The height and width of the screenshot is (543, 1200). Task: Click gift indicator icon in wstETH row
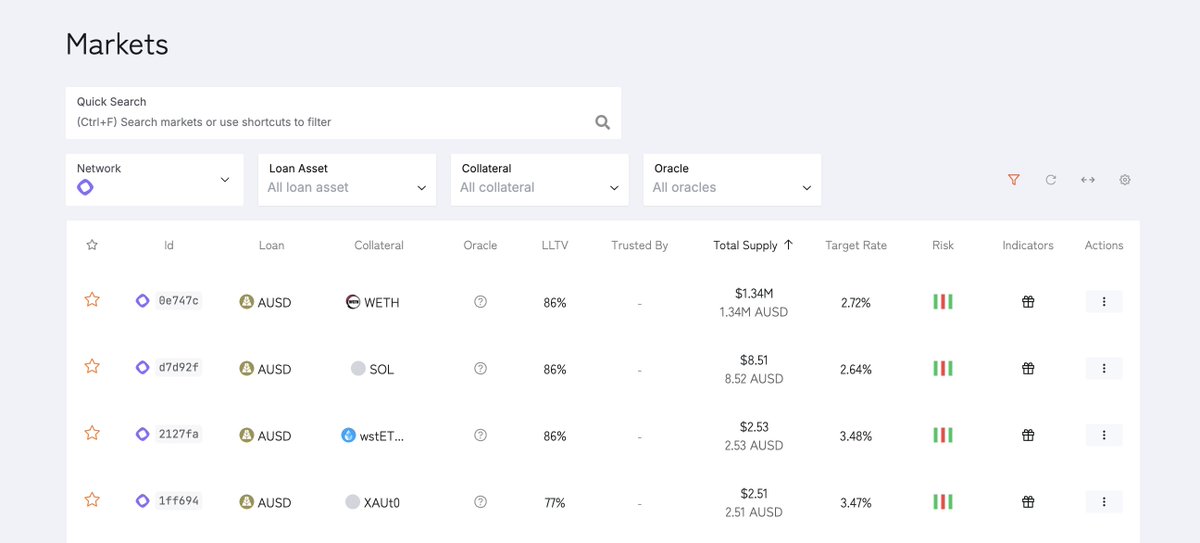(x=1027, y=435)
